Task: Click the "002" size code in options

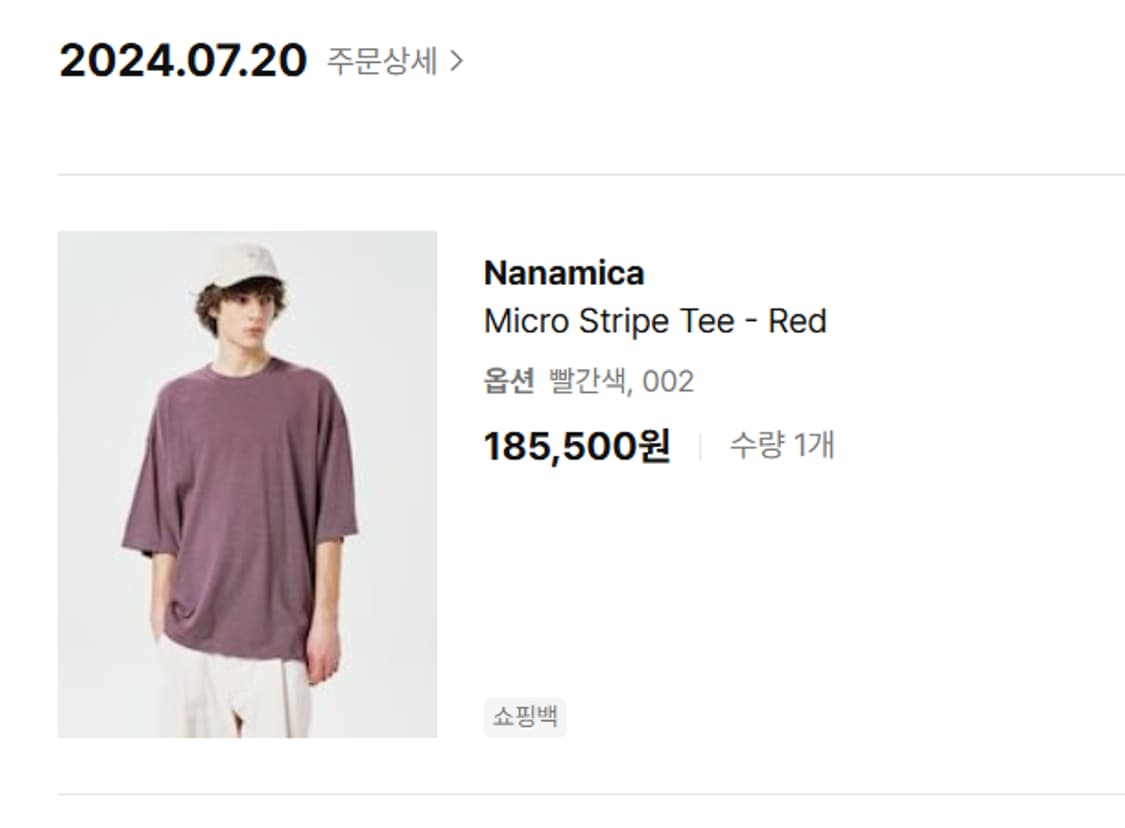Action: tap(667, 382)
